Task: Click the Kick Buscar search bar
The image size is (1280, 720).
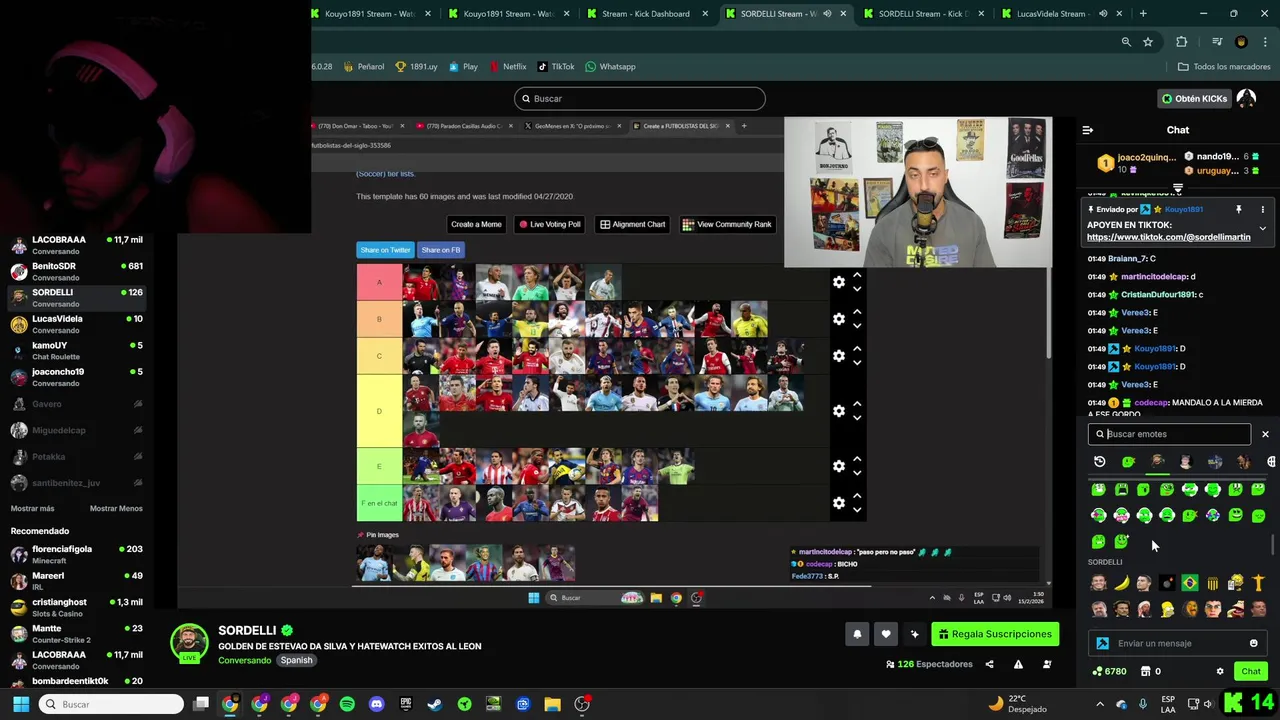Action: [x=640, y=98]
